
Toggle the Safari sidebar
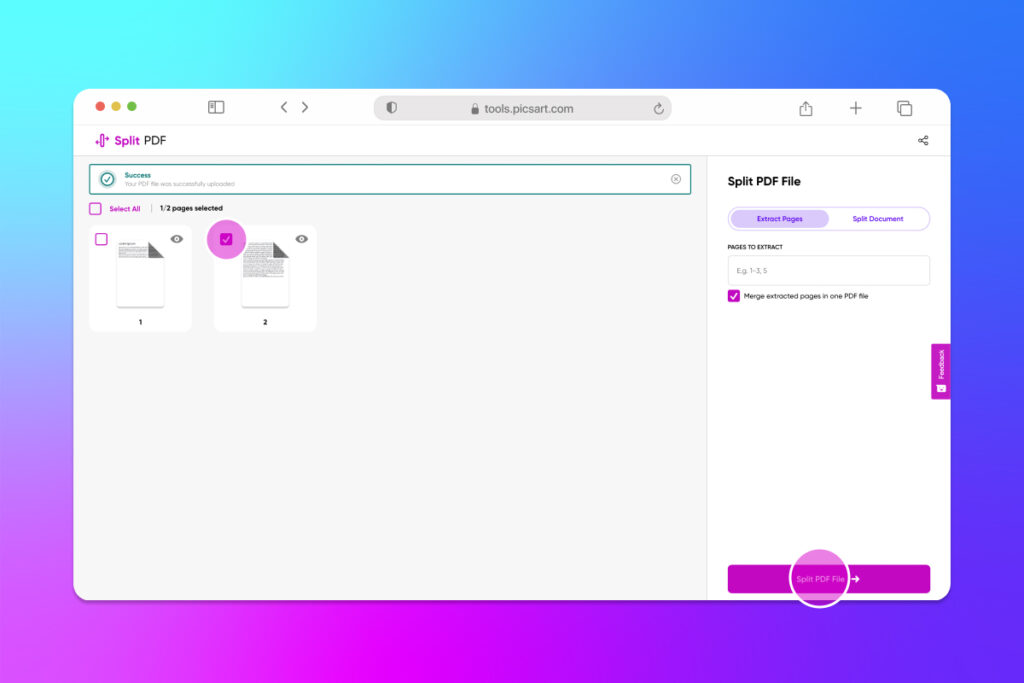coord(216,106)
